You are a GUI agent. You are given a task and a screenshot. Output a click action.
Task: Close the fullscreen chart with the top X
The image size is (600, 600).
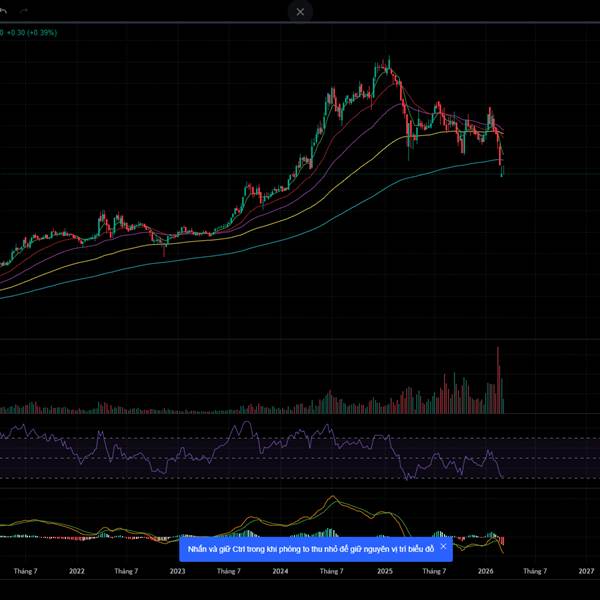[300, 12]
